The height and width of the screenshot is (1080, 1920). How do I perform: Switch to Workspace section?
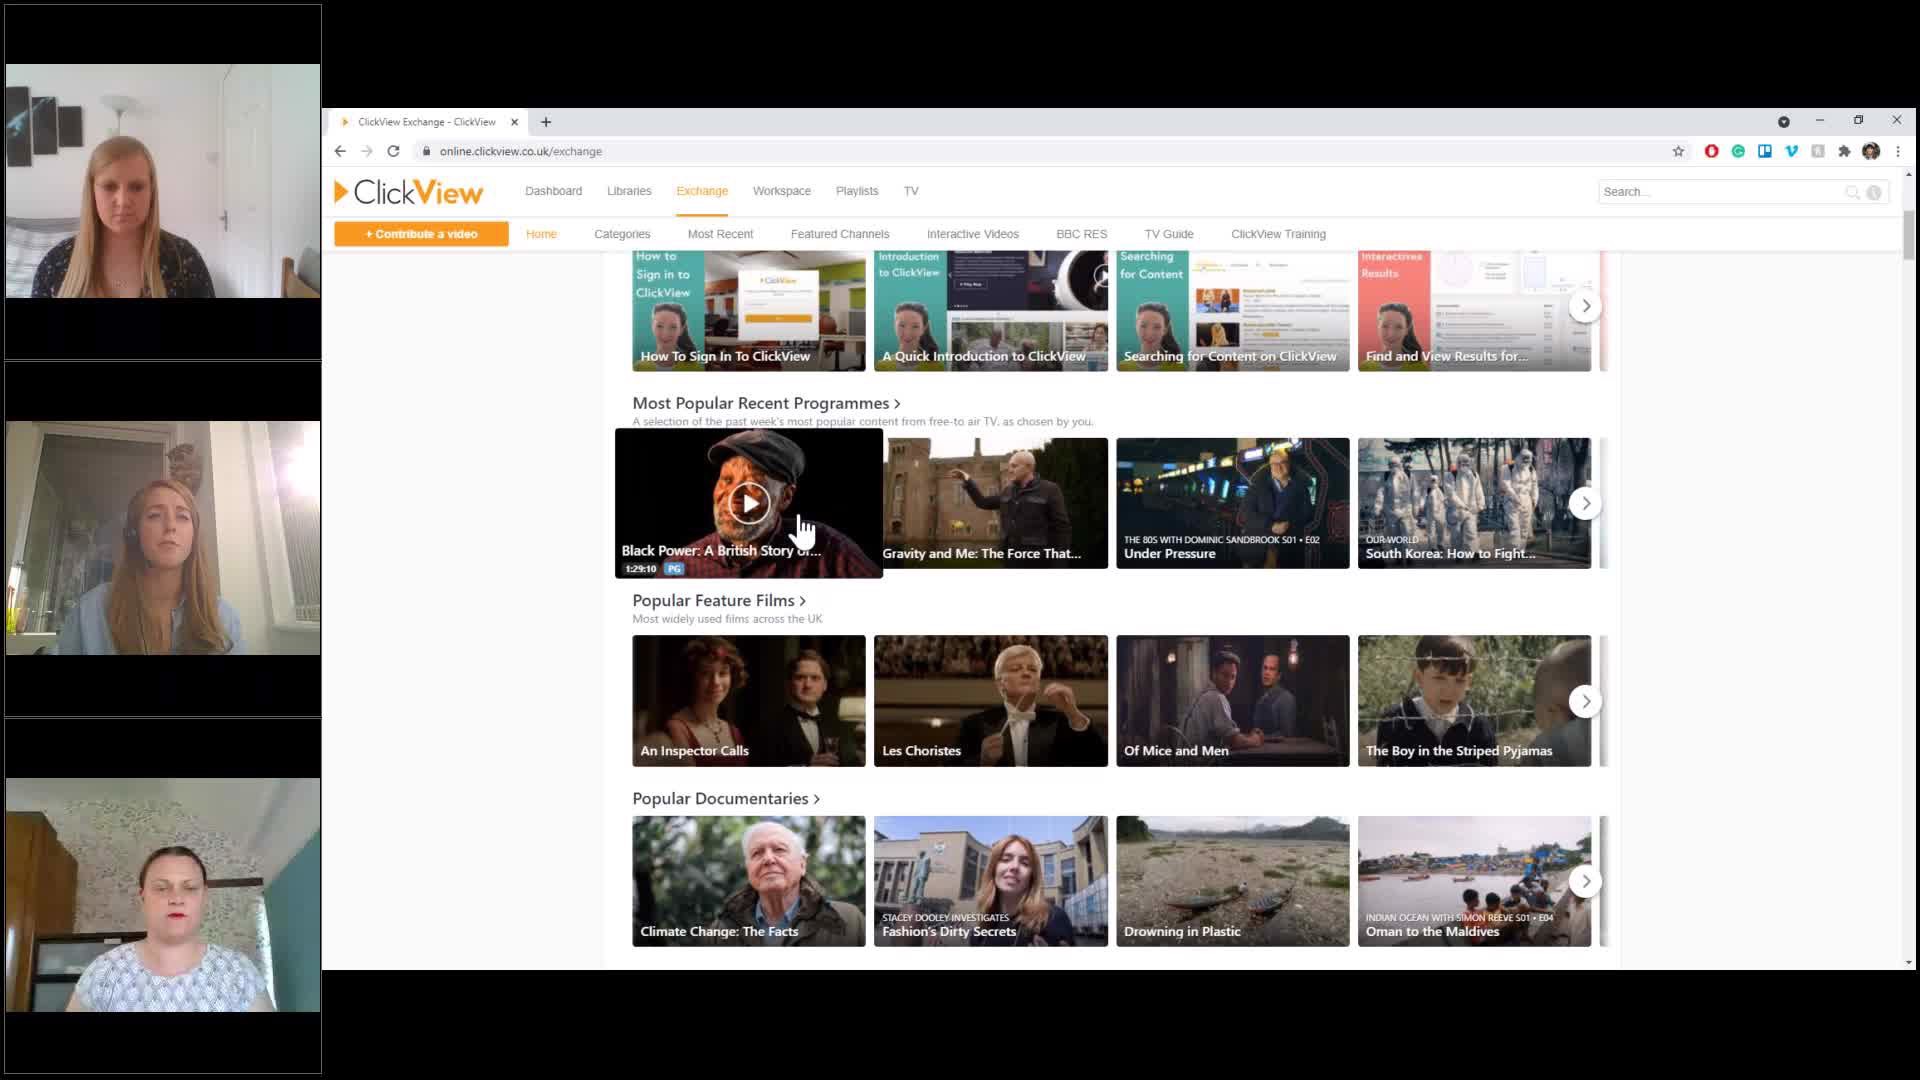782,191
